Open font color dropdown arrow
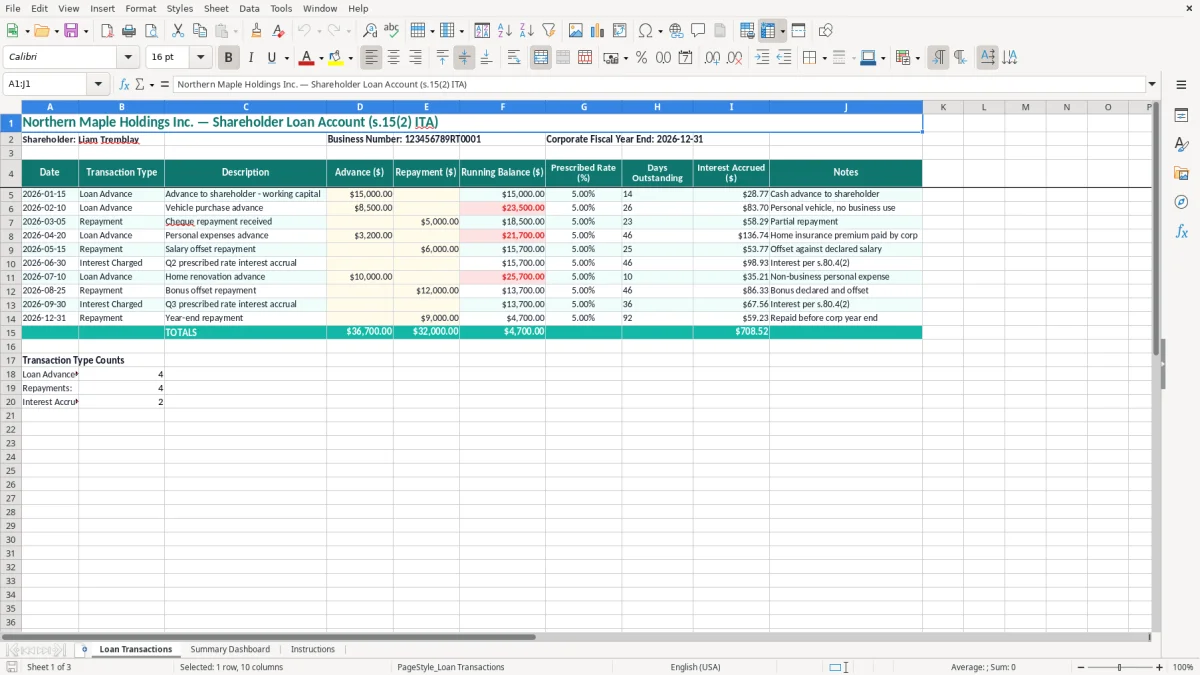1200x675 pixels. [321, 58]
